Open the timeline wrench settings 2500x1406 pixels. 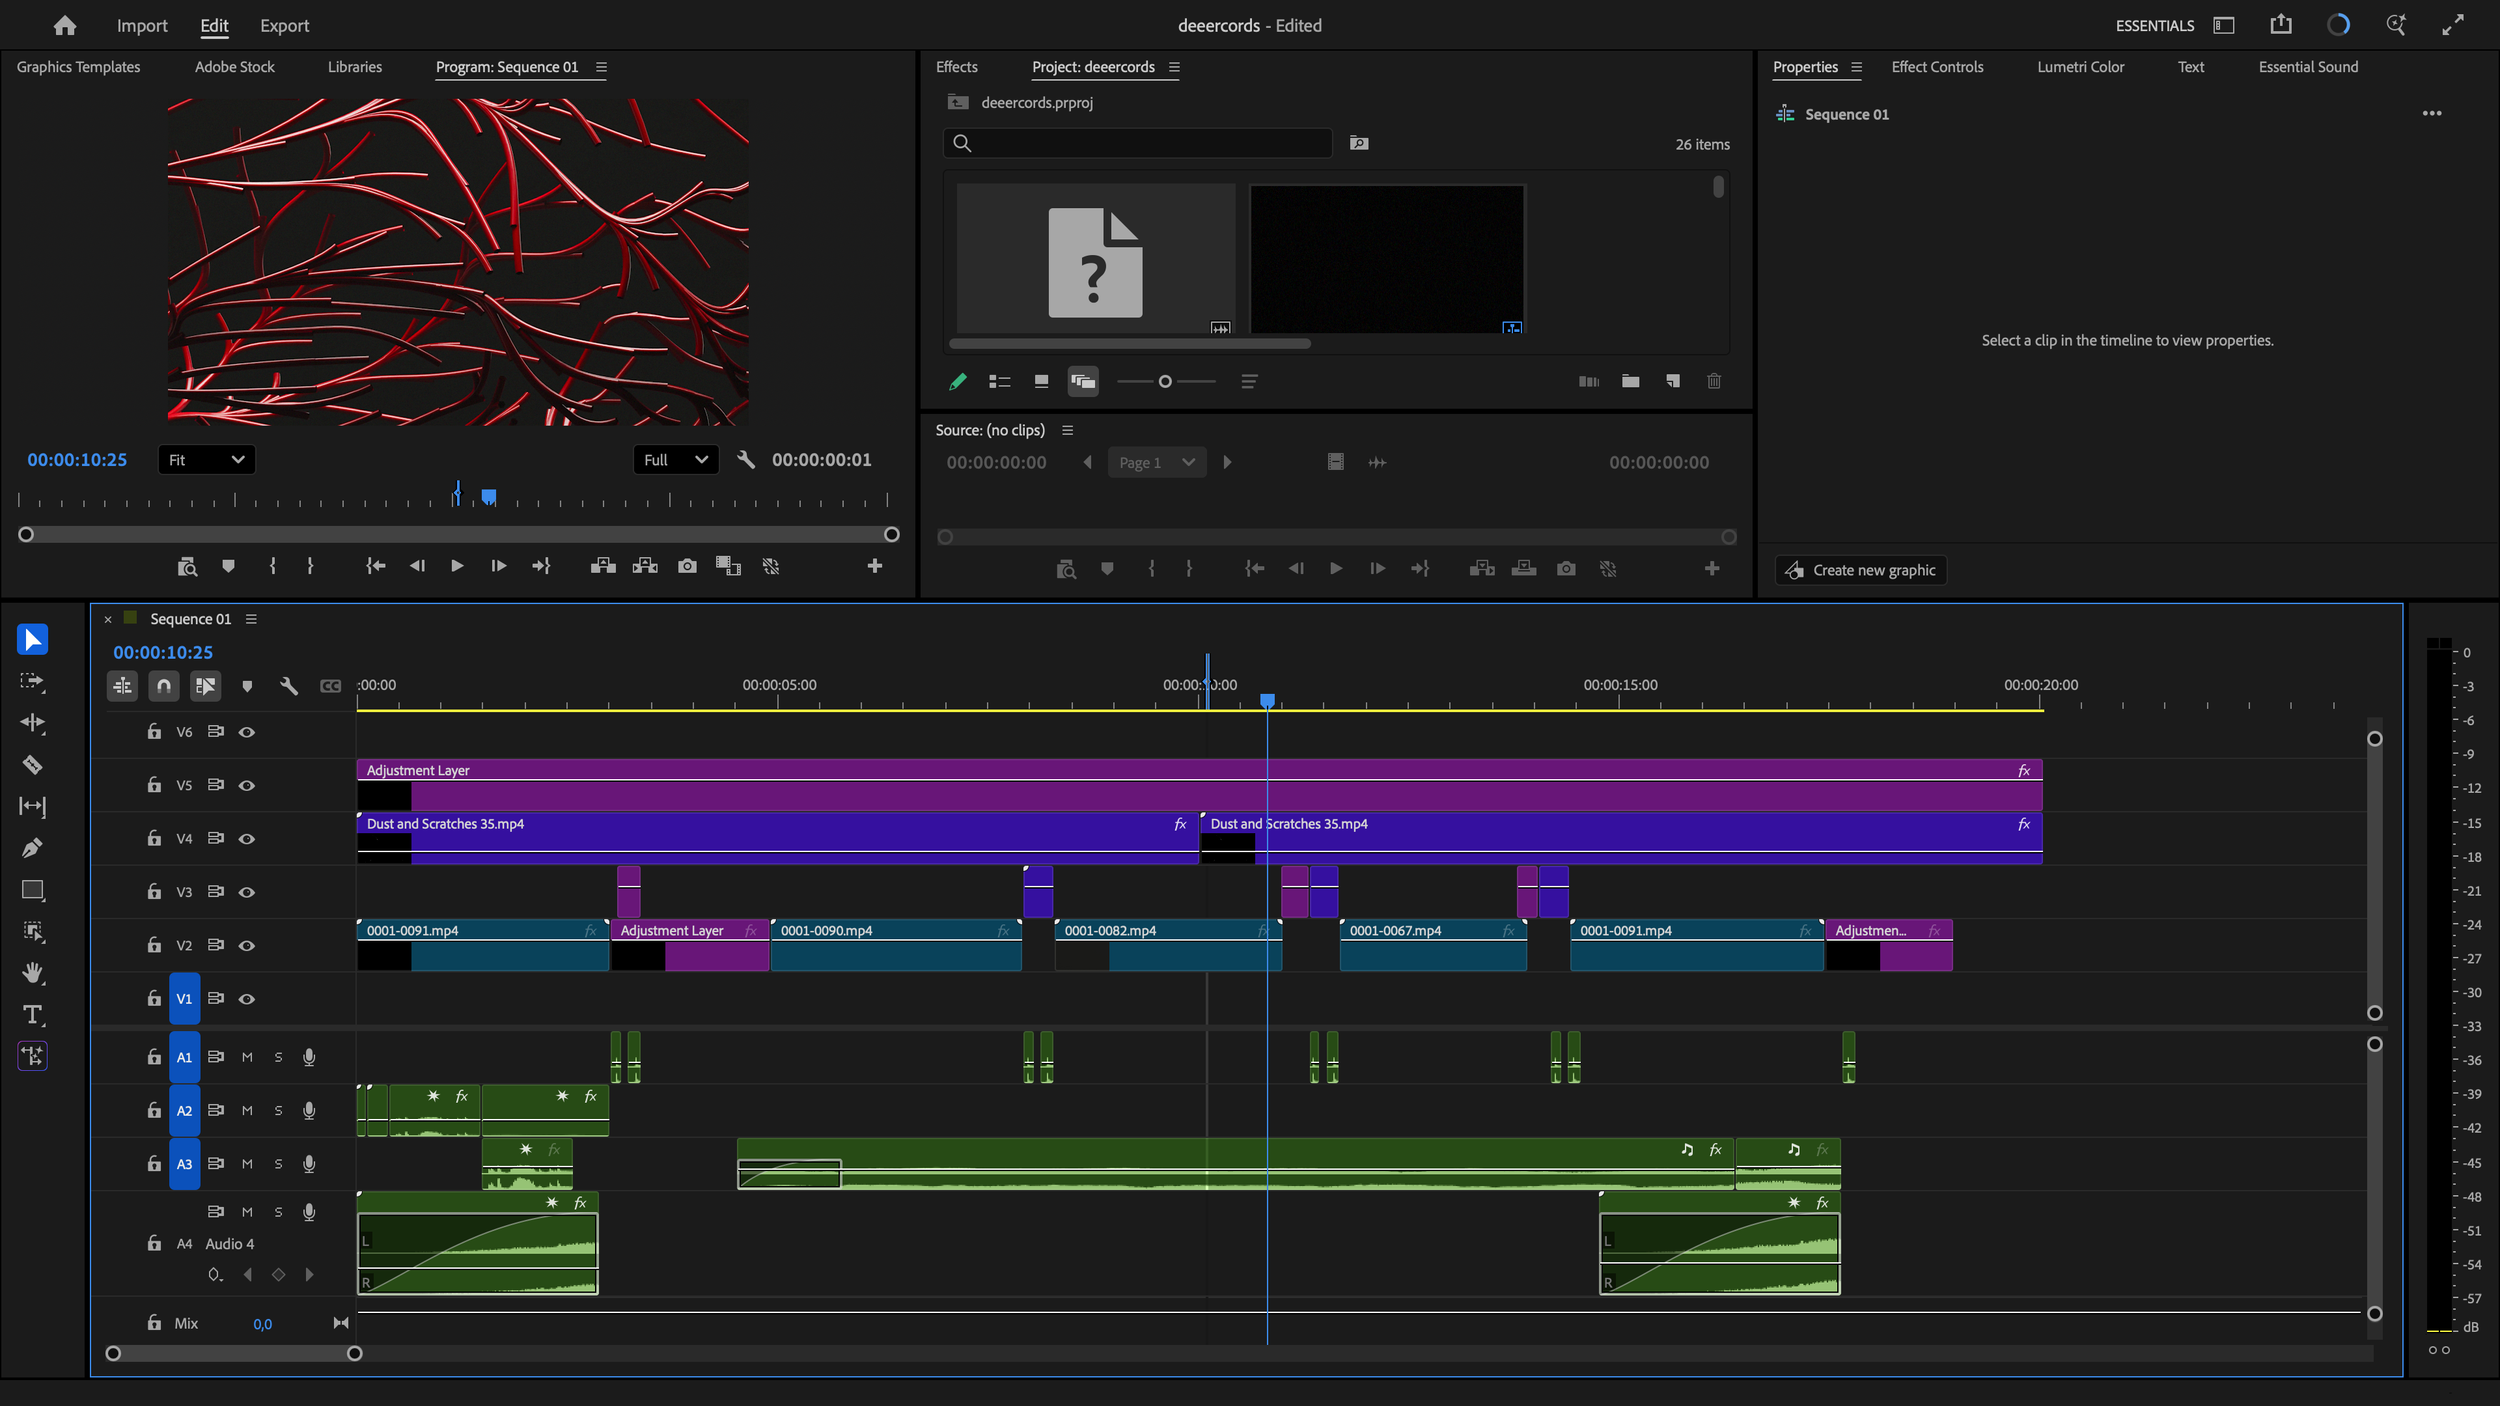click(x=289, y=686)
